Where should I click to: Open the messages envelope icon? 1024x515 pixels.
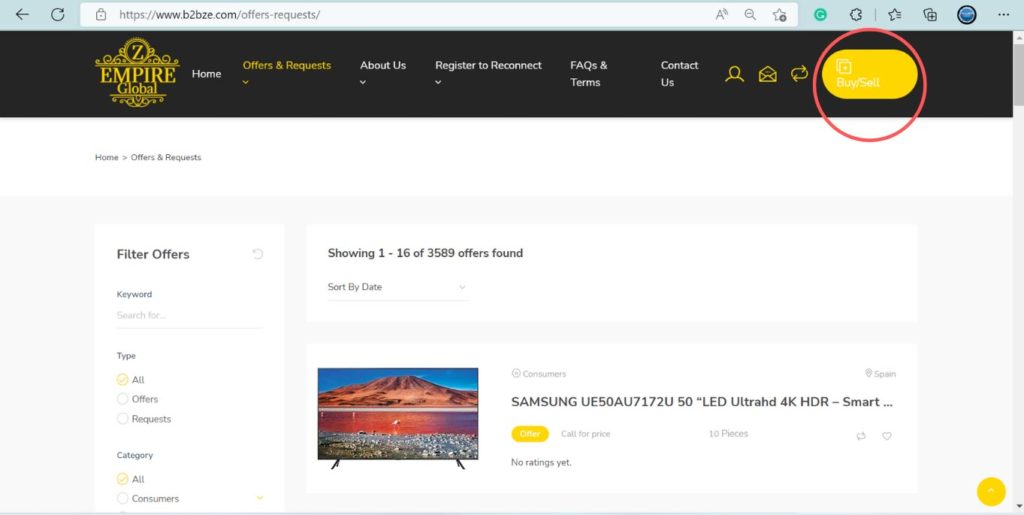pyautogui.click(x=767, y=74)
